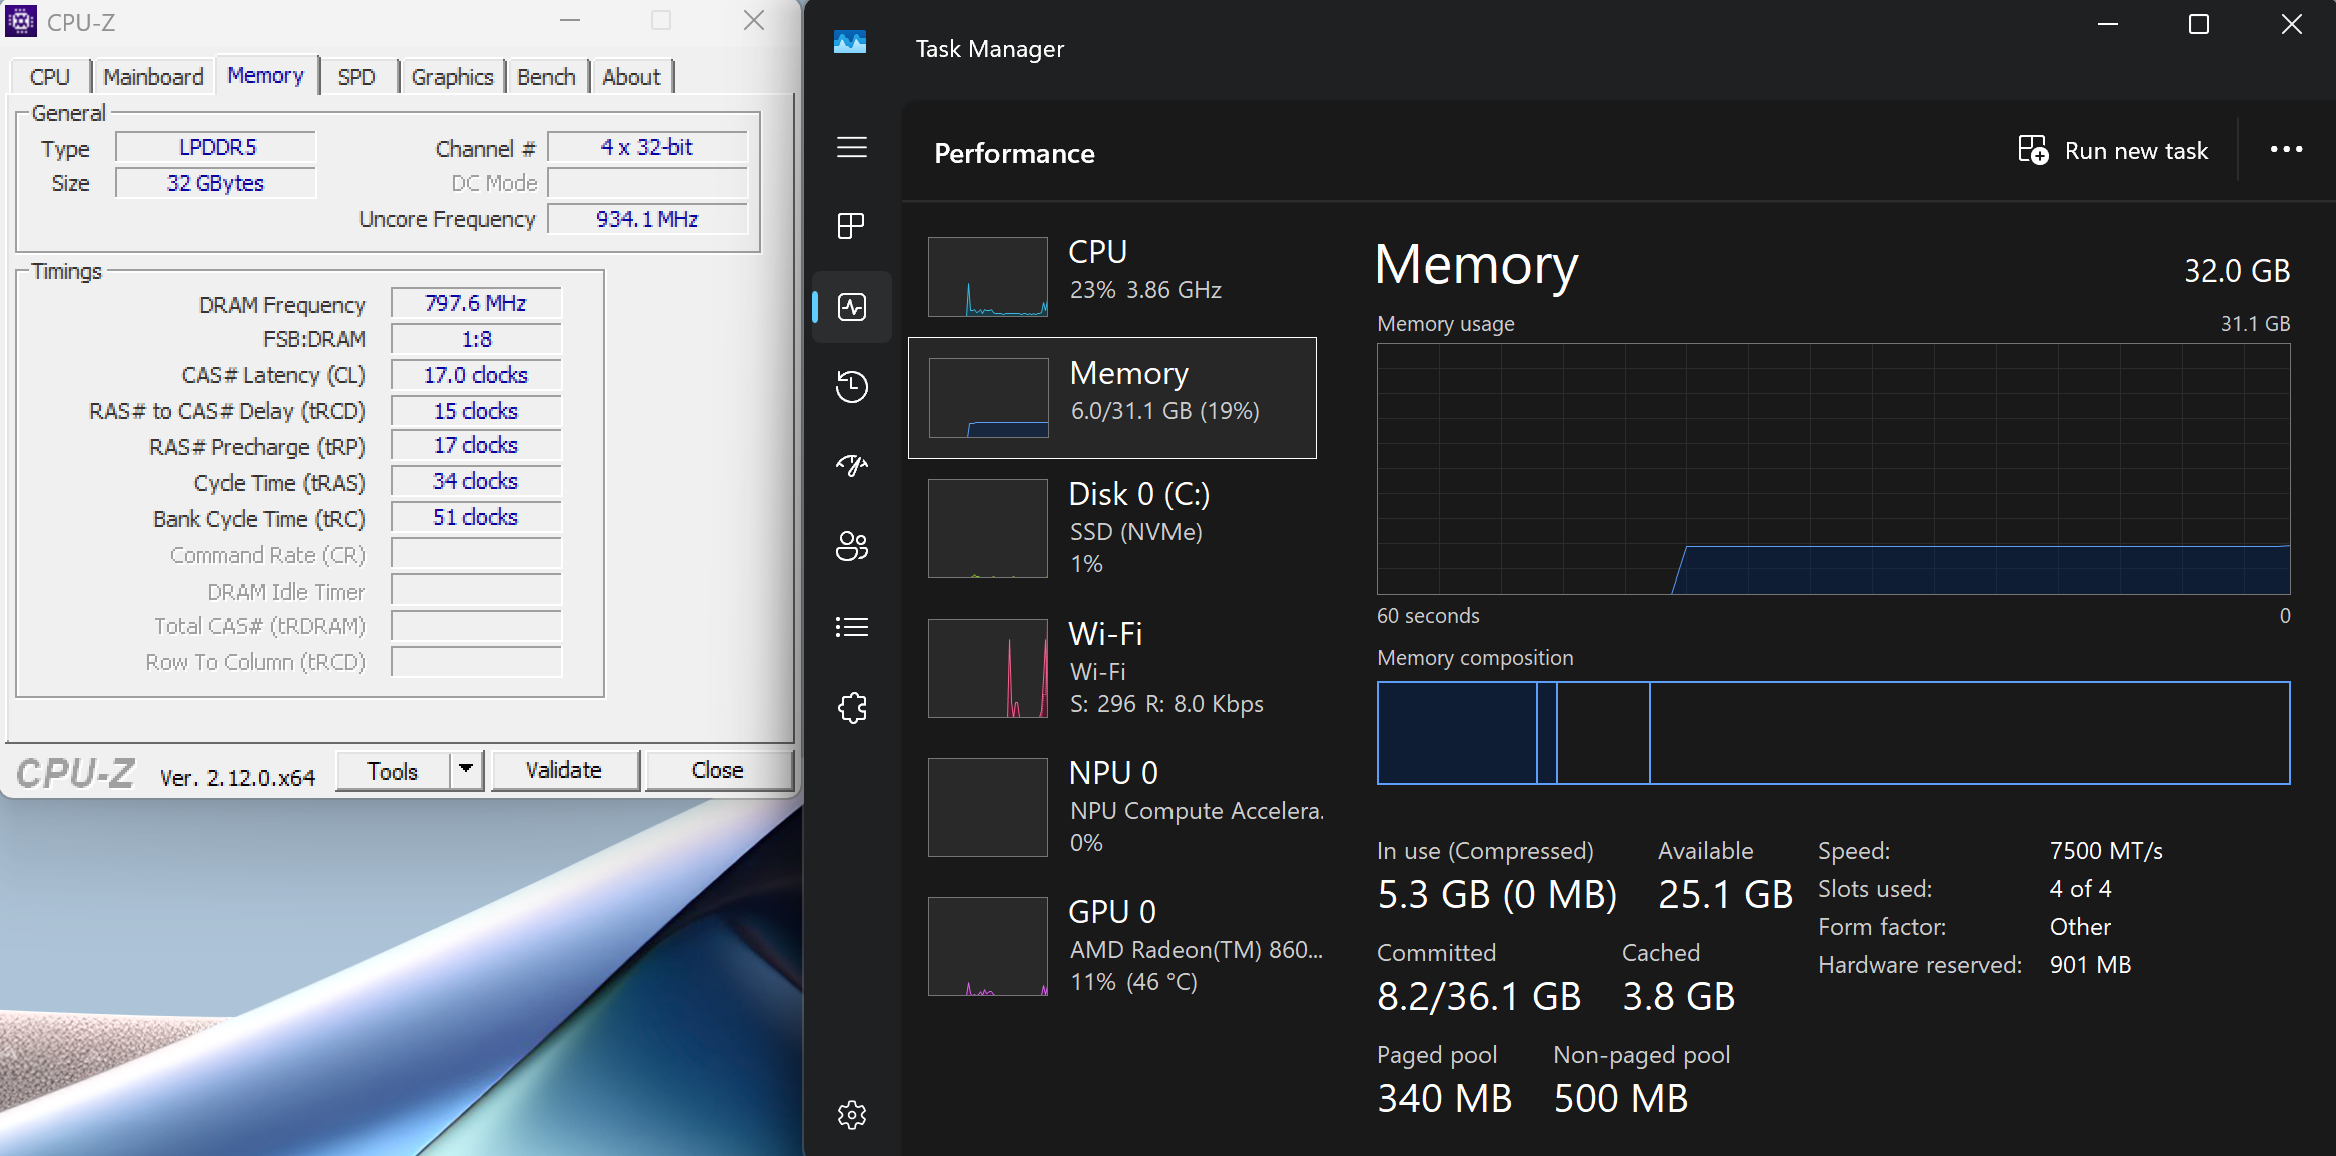Image resolution: width=2336 pixels, height=1156 pixels.
Task: Click the CPU-Z app icon in title bar
Action: (21, 21)
